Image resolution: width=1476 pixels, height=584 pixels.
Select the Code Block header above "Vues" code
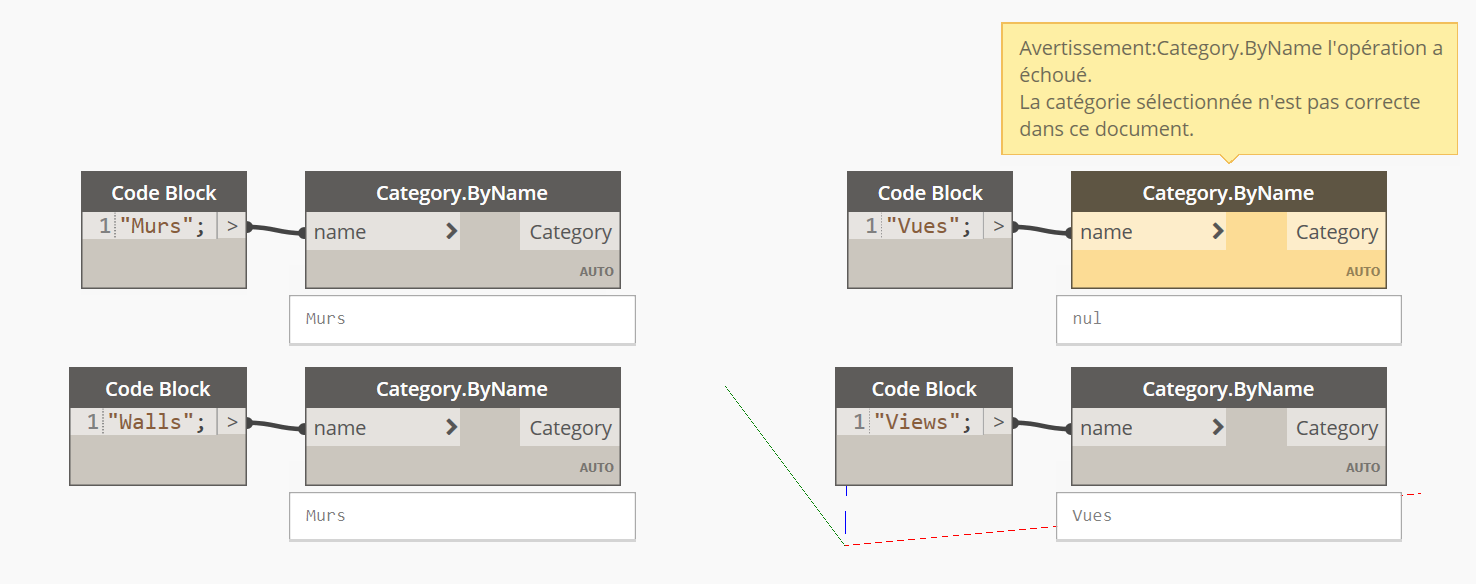(x=930, y=193)
